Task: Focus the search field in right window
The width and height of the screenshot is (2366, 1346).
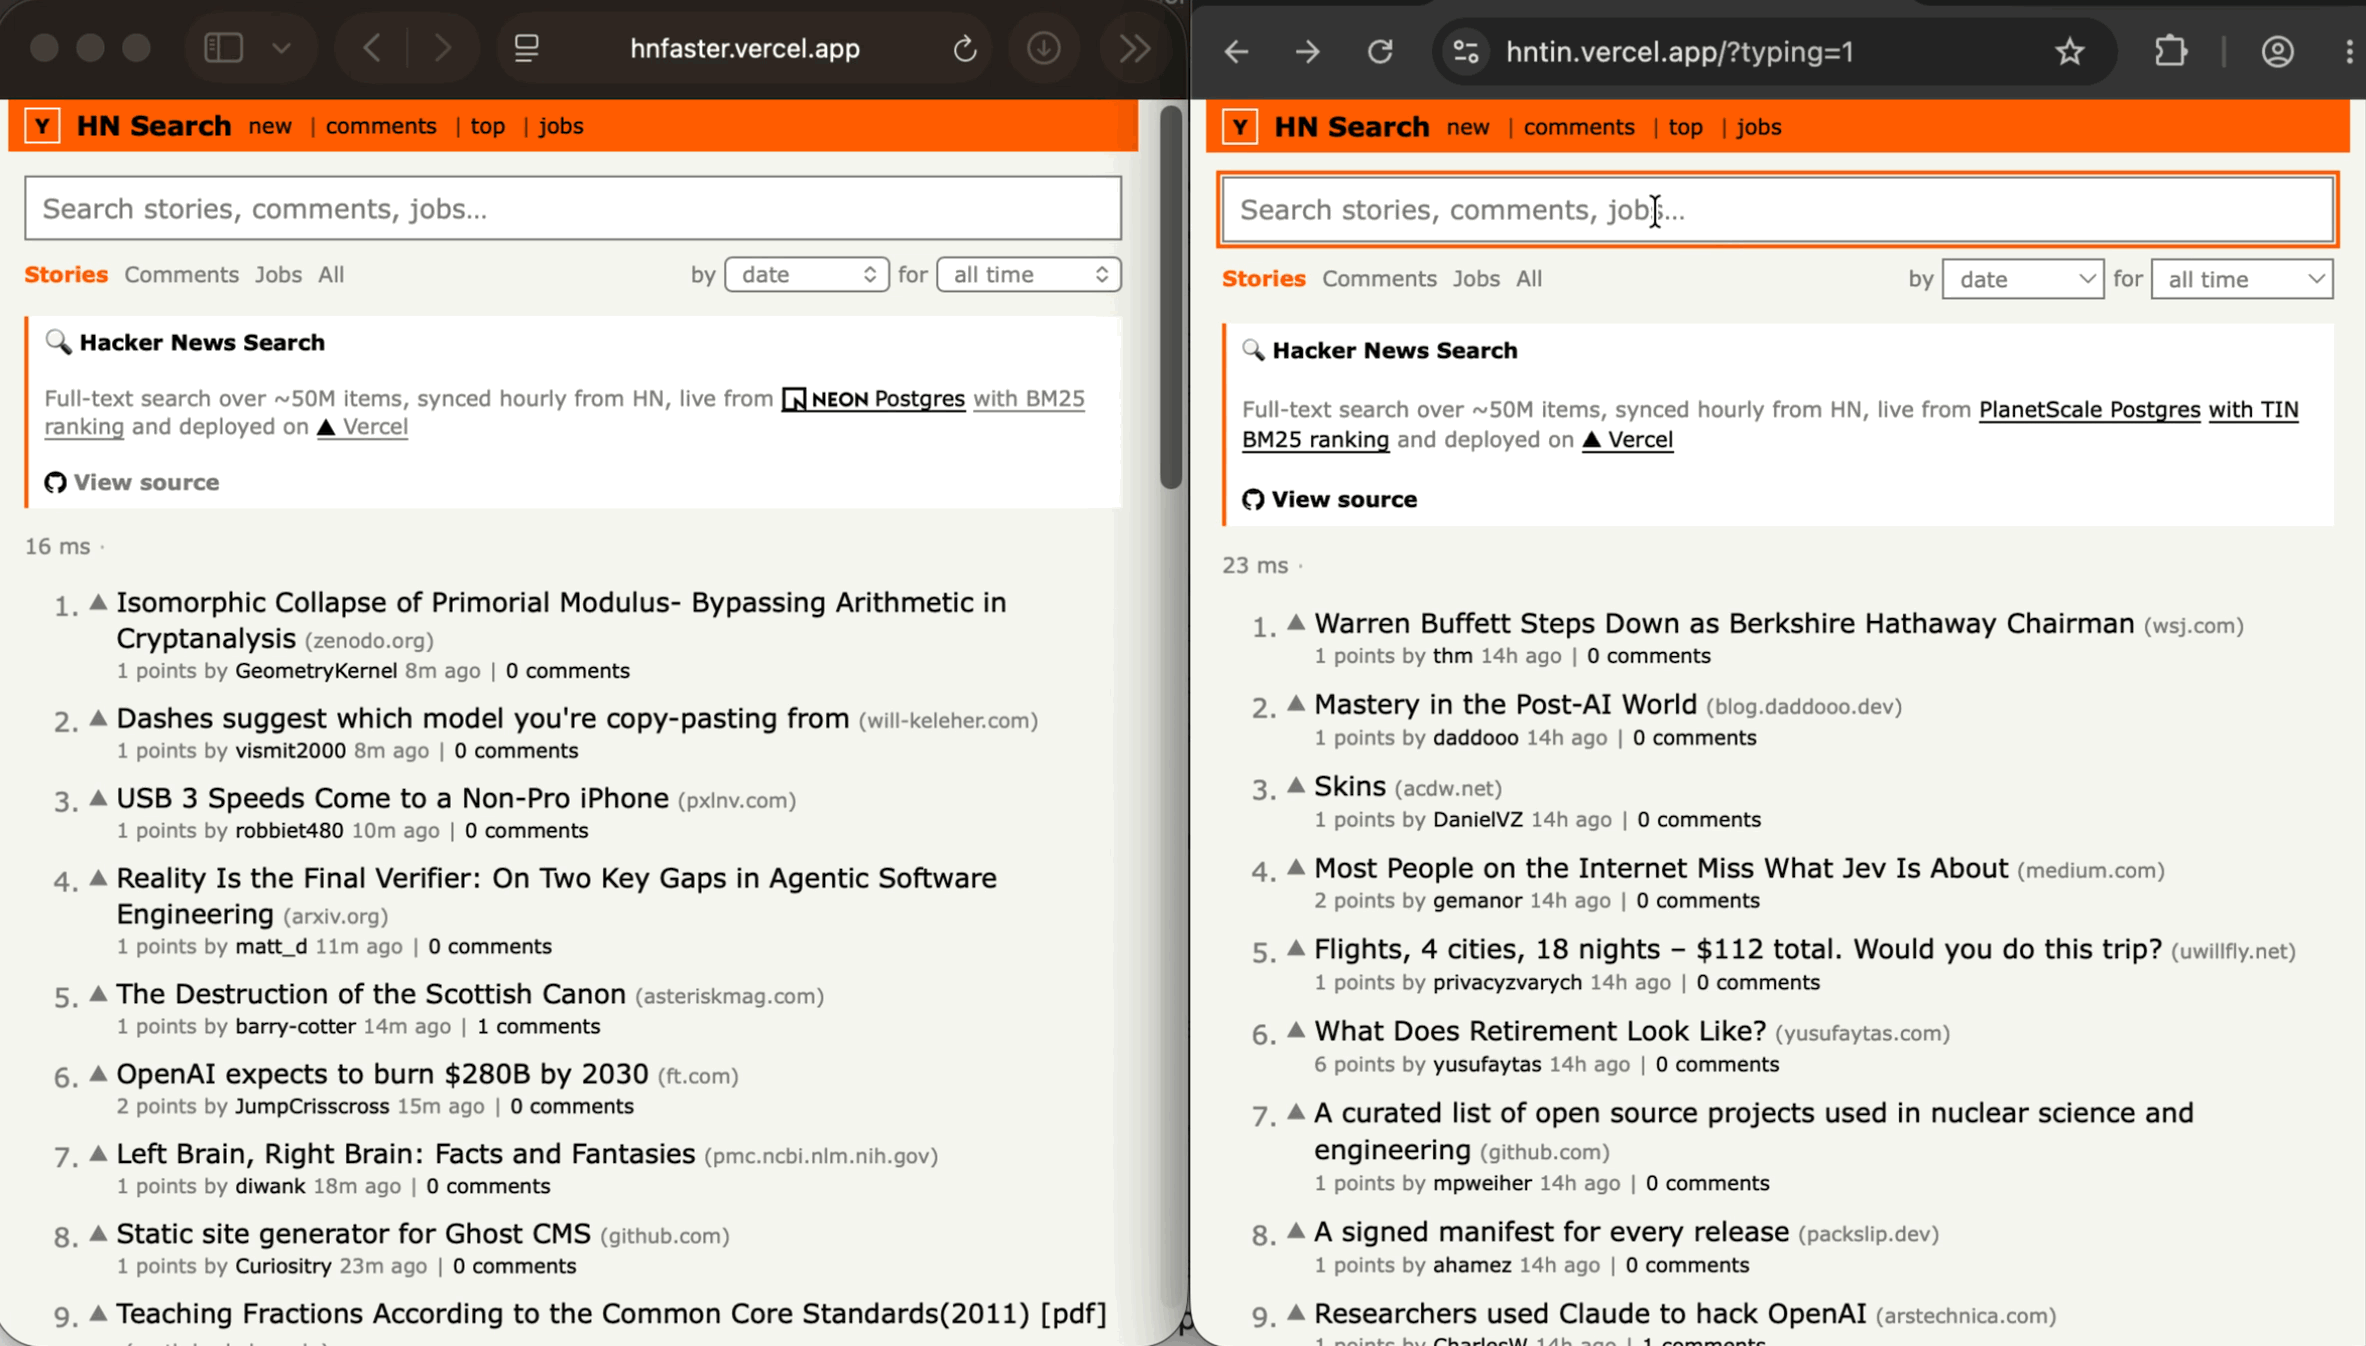Action: click(1777, 209)
